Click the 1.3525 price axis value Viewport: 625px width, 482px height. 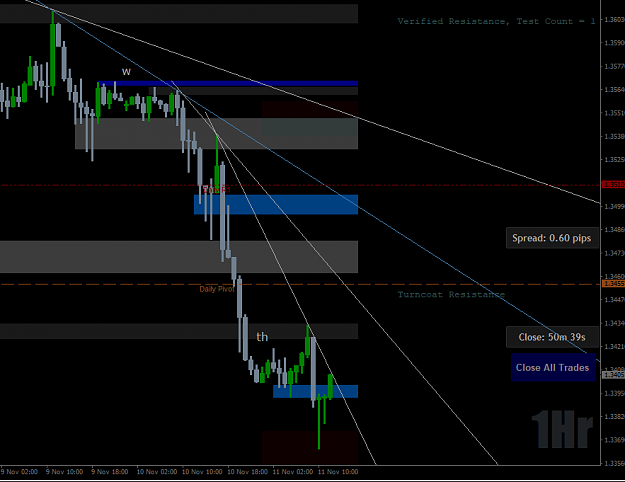click(x=614, y=159)
